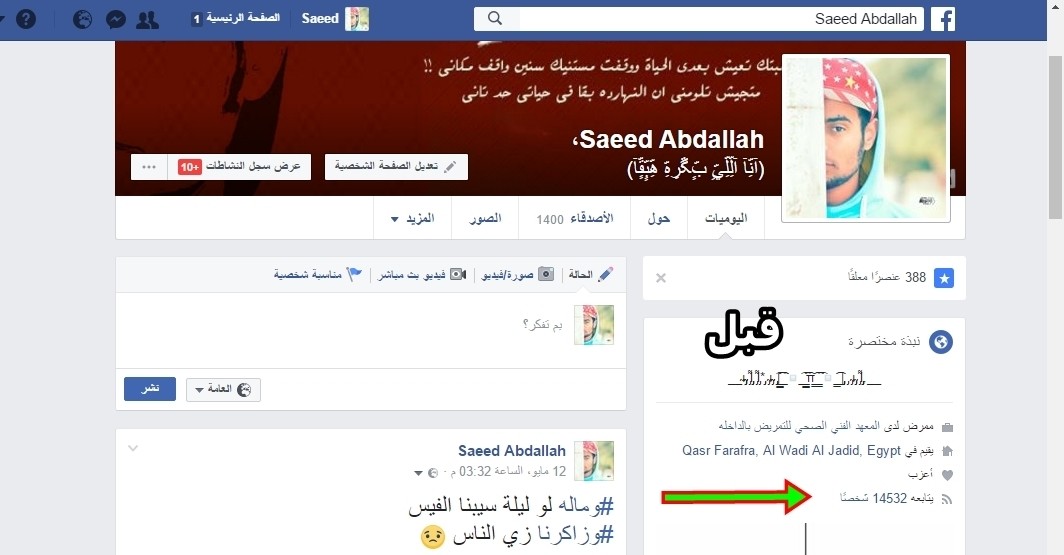Open the three-dots menu on the cover
The width and height of the screenshot is (1064, 555).
(x=149, y=167)
